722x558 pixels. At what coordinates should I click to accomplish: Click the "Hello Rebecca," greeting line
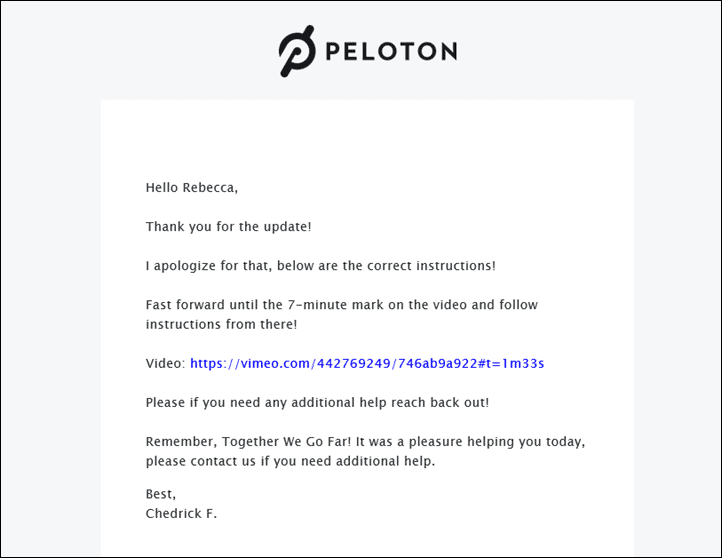(192, 187)
